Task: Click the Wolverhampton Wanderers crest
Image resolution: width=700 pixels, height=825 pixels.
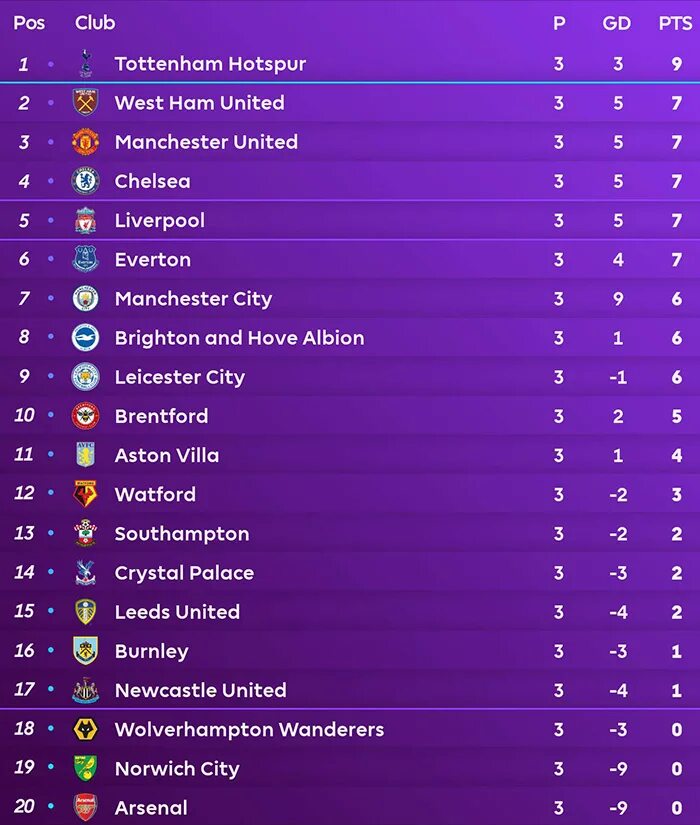Action: [85, 729]
